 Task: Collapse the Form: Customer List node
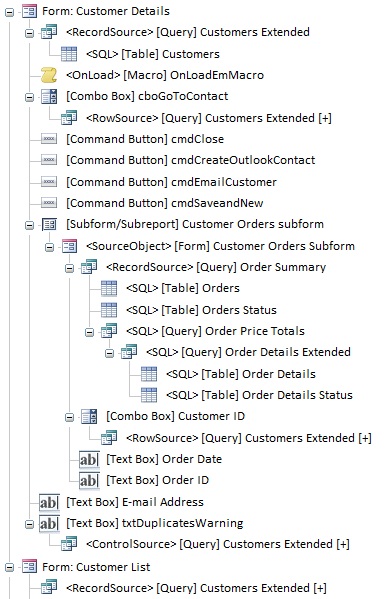click(9, 568)
